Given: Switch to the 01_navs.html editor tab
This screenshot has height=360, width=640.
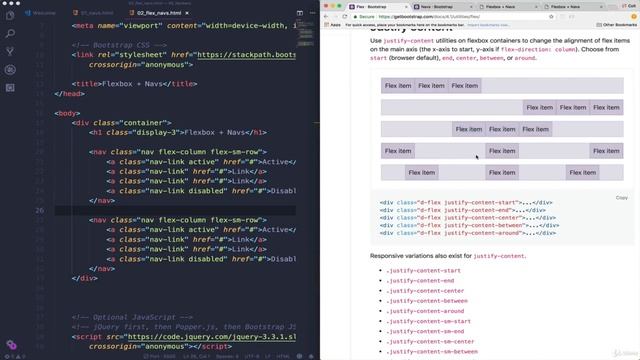Looking at the screenshot, I should (x=93, y=13).
